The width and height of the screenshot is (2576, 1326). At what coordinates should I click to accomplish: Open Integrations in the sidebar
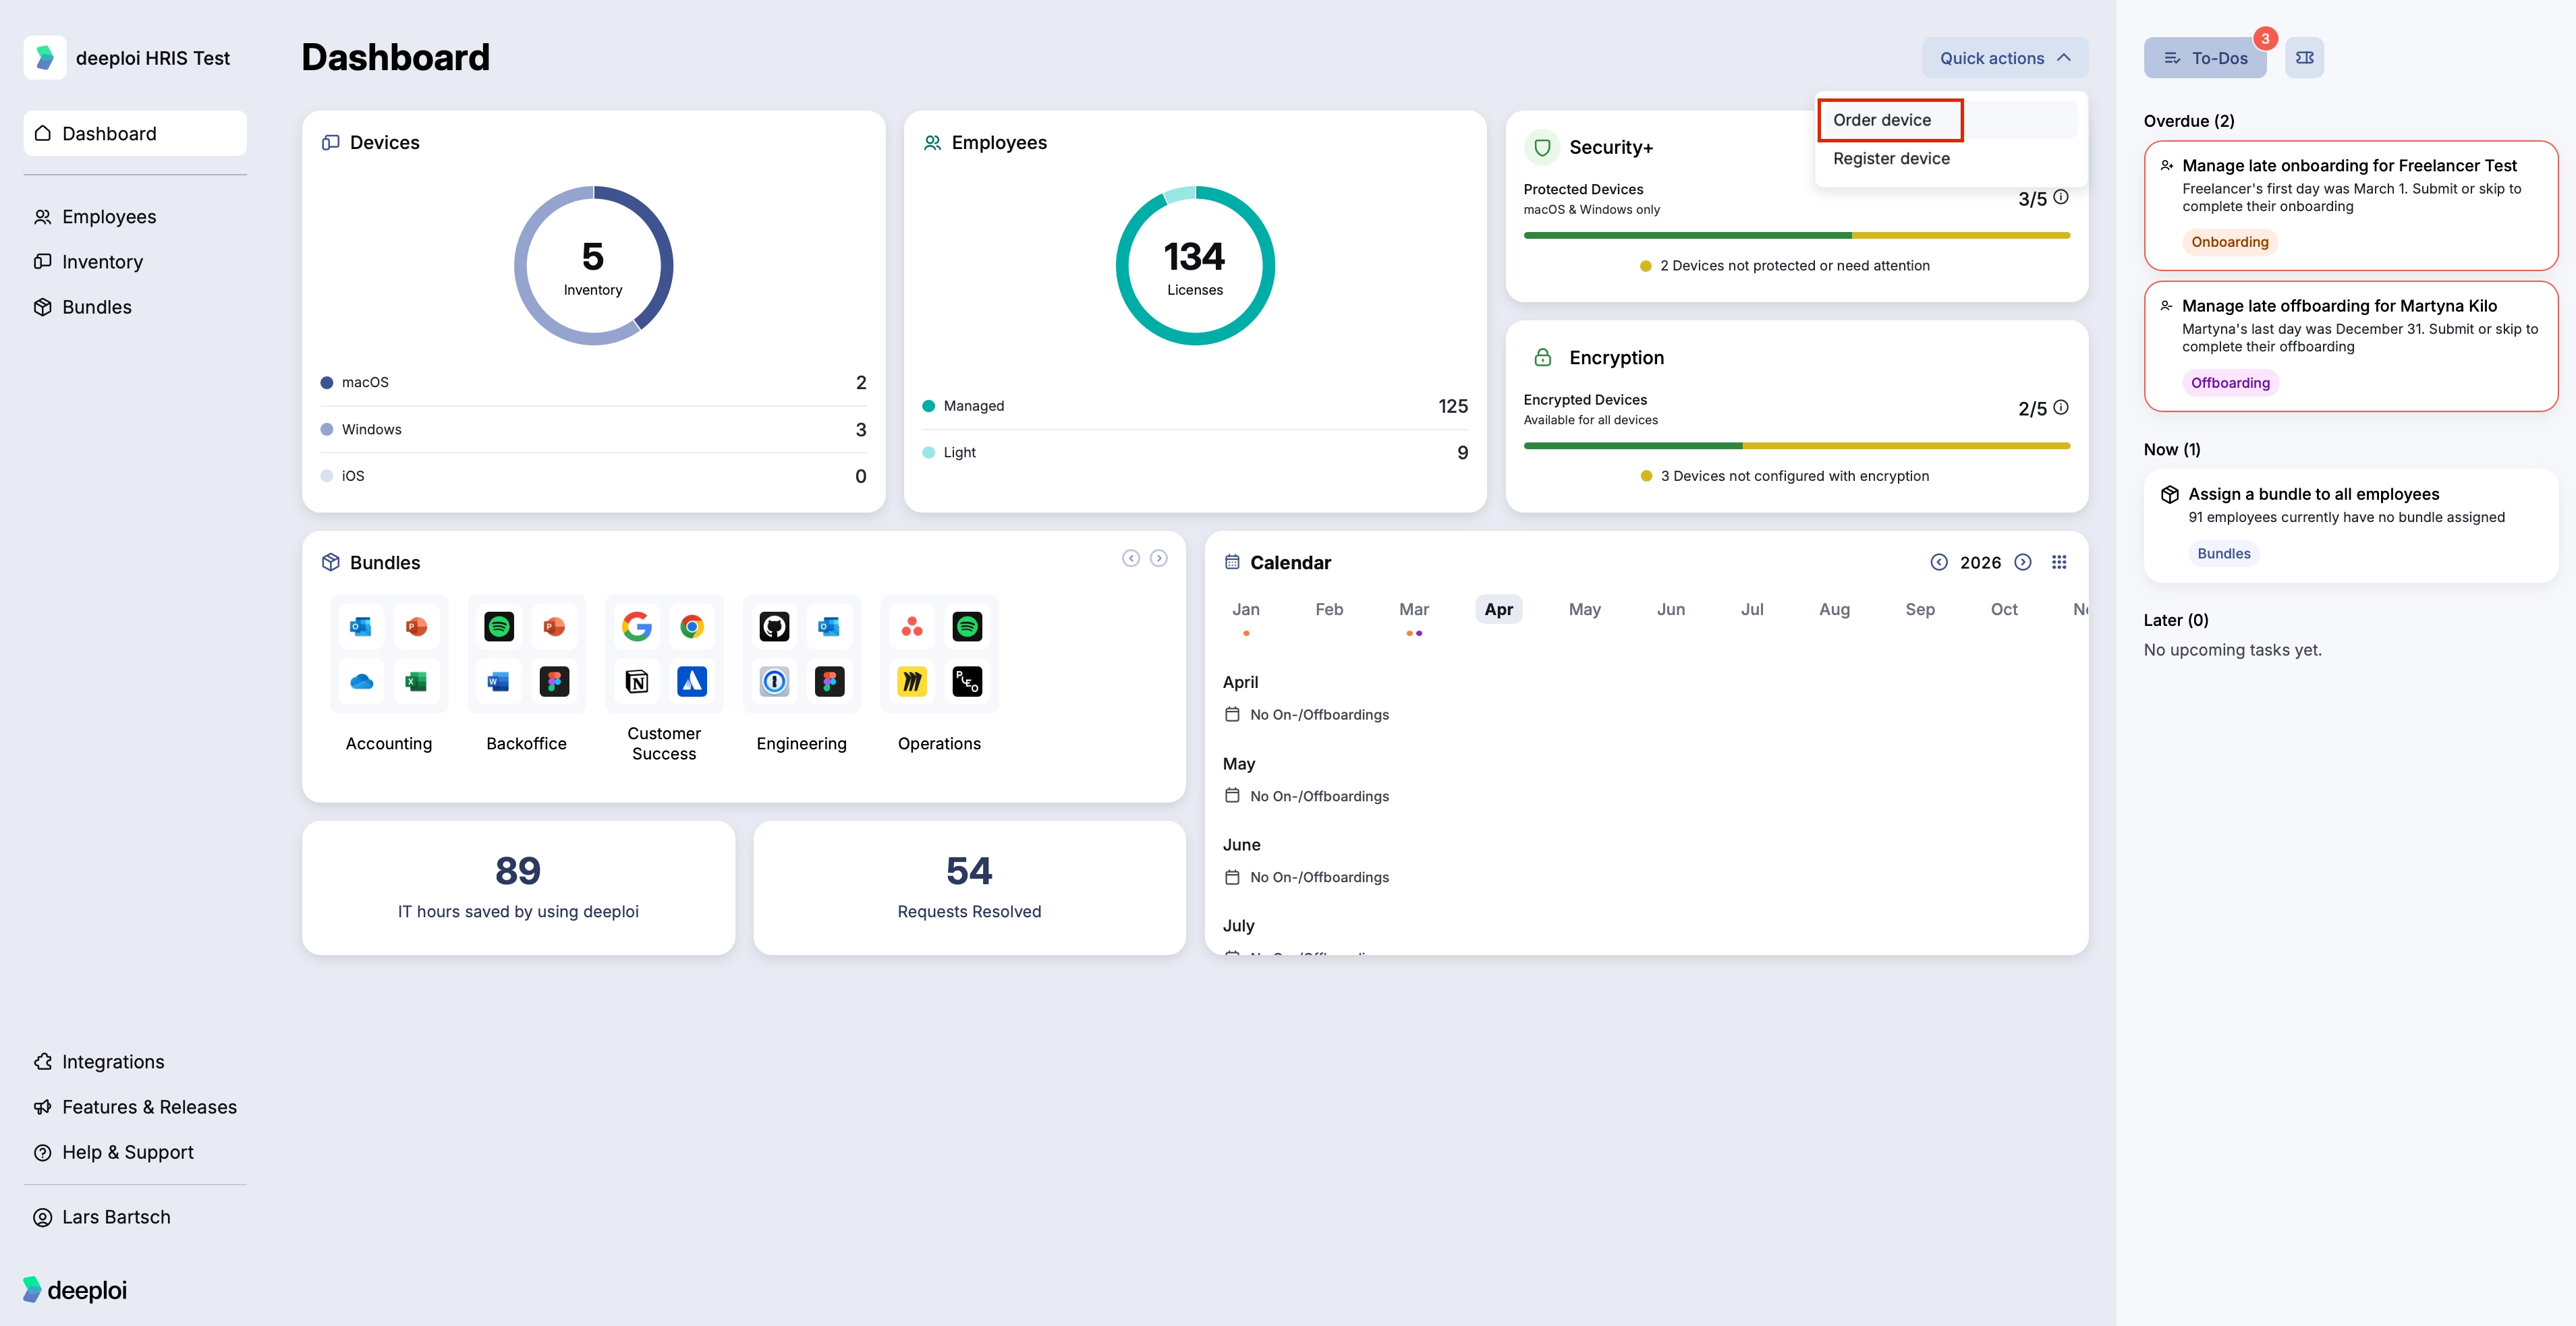[135, 1062]
